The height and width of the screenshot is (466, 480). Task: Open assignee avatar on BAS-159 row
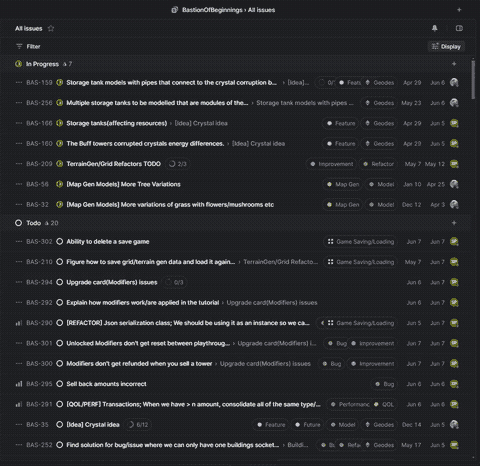(454, 82)
